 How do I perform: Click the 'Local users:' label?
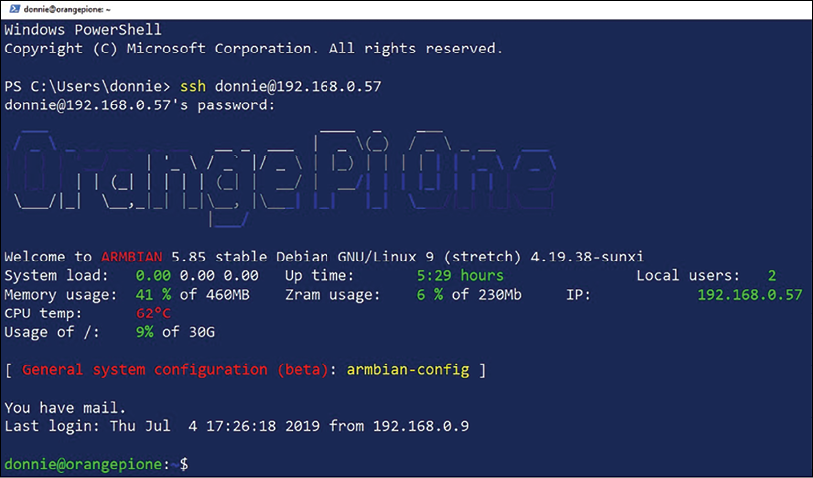688,275
